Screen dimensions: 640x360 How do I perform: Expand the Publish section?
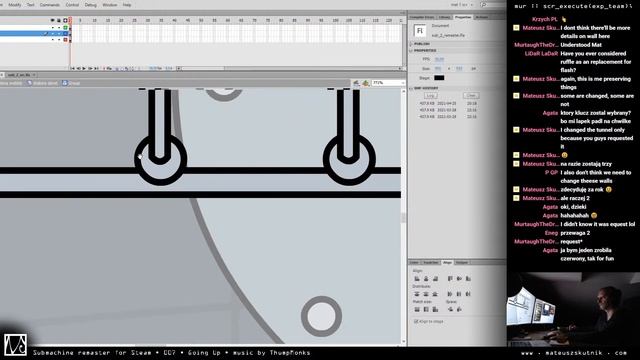point(411,44)
